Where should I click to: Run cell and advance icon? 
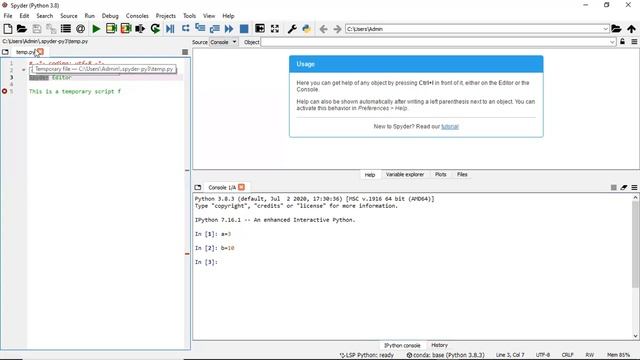point(126,29)
